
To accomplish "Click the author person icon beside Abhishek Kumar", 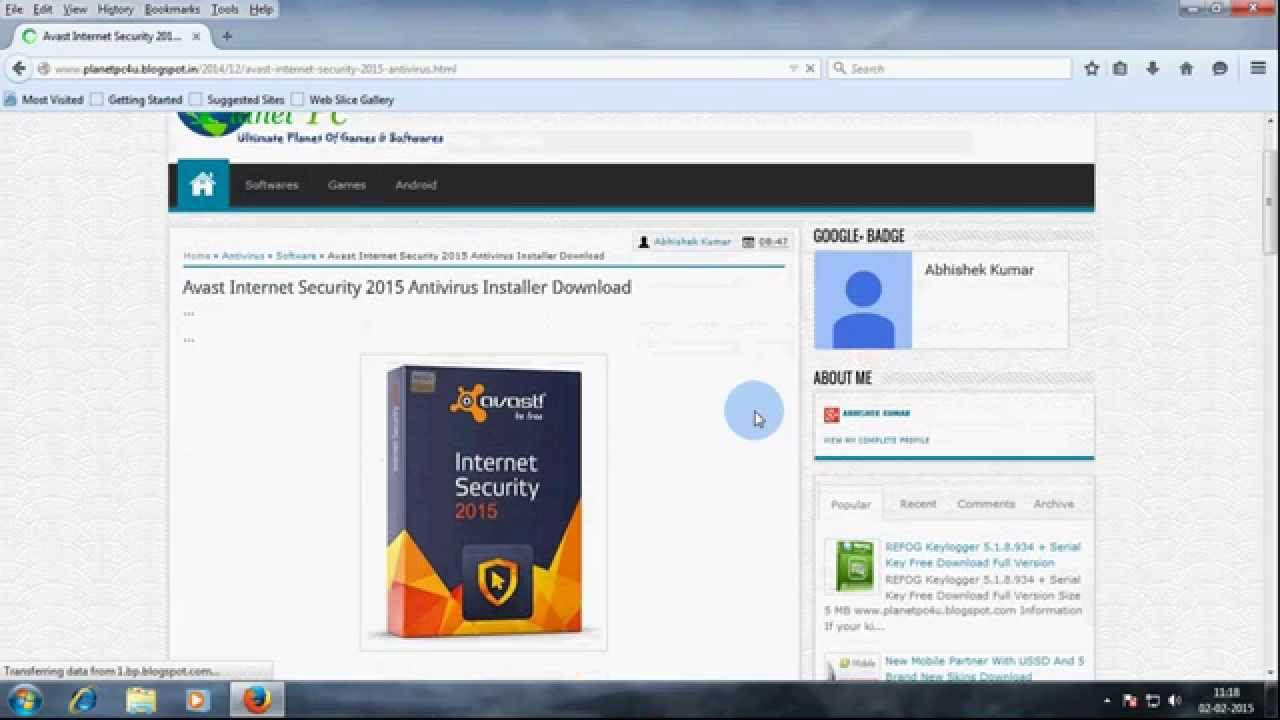I will 644,242.
